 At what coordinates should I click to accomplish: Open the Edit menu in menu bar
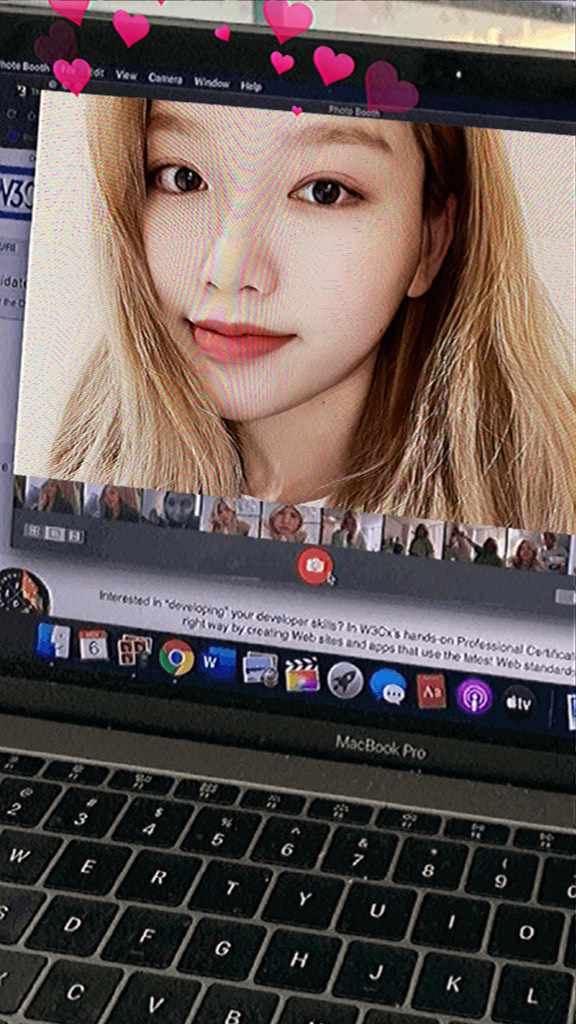96,72
